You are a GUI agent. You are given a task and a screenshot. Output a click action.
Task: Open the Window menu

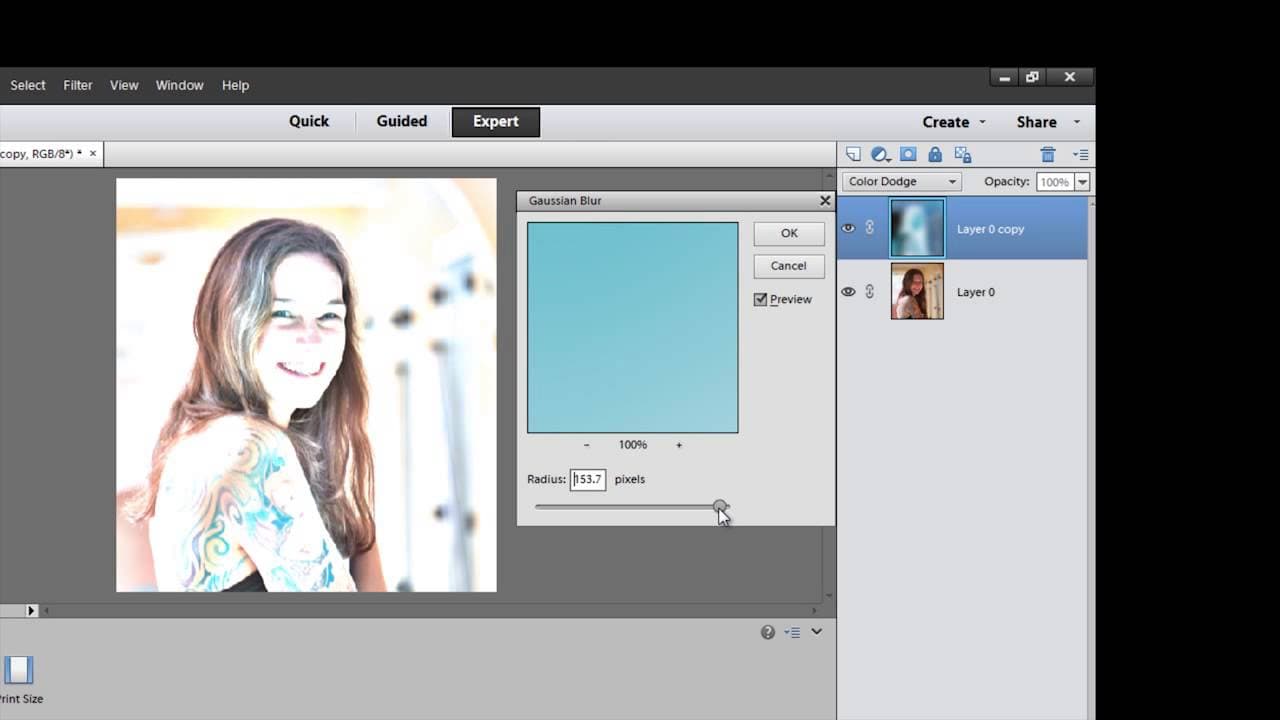point(180,85)
